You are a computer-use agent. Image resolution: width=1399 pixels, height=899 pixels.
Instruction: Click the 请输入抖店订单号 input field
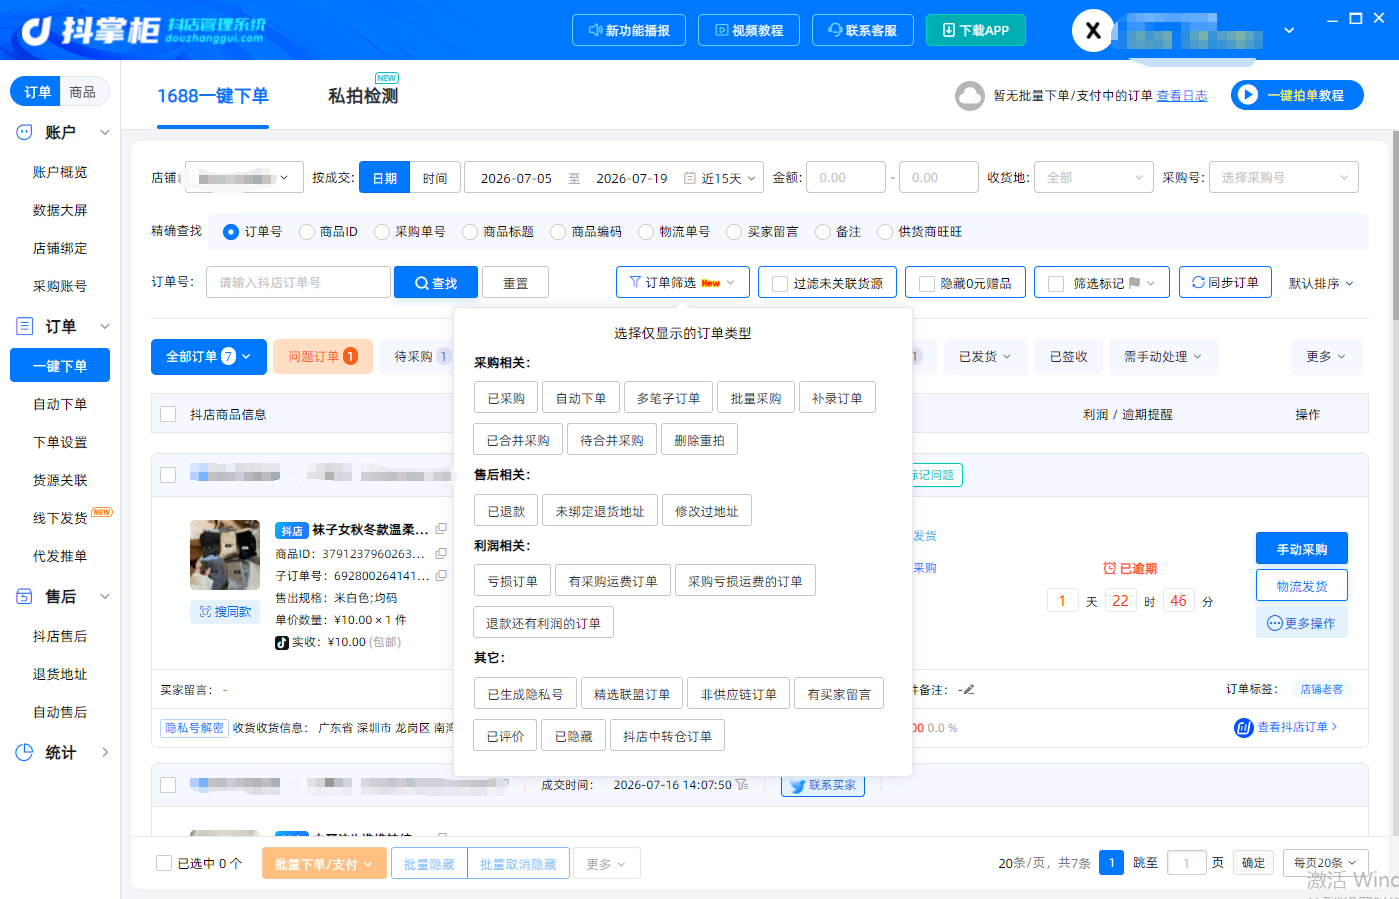pos(298,282)
